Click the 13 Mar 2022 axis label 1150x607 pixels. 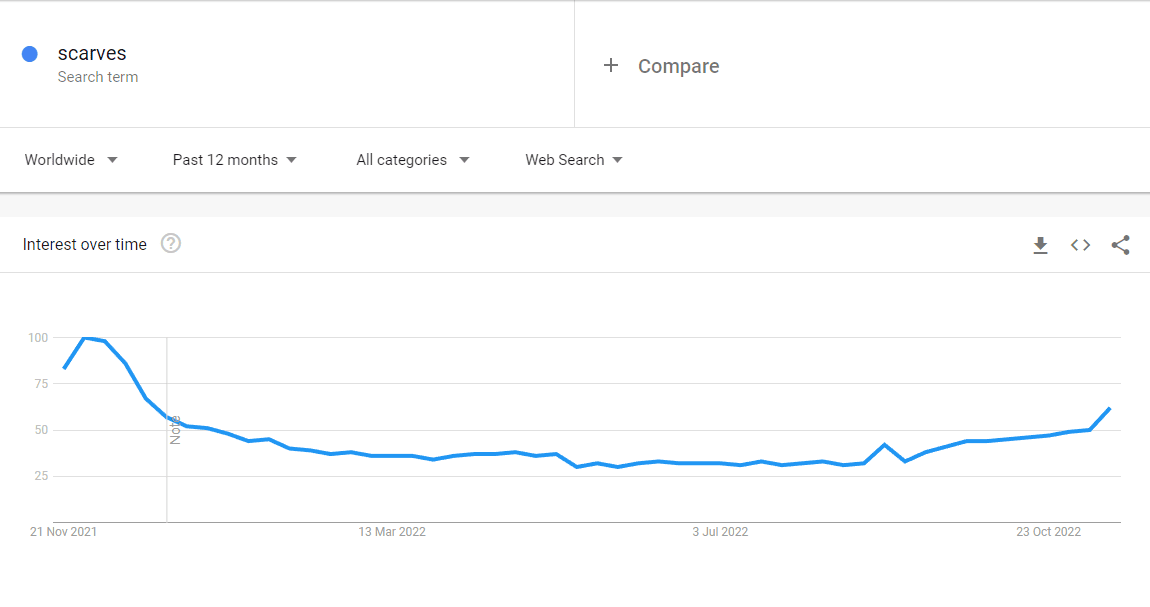(x=392, y=531)
